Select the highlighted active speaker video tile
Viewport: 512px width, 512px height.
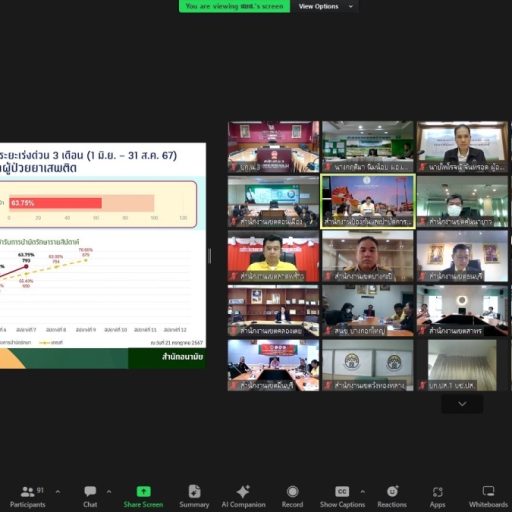click(368, 201)
